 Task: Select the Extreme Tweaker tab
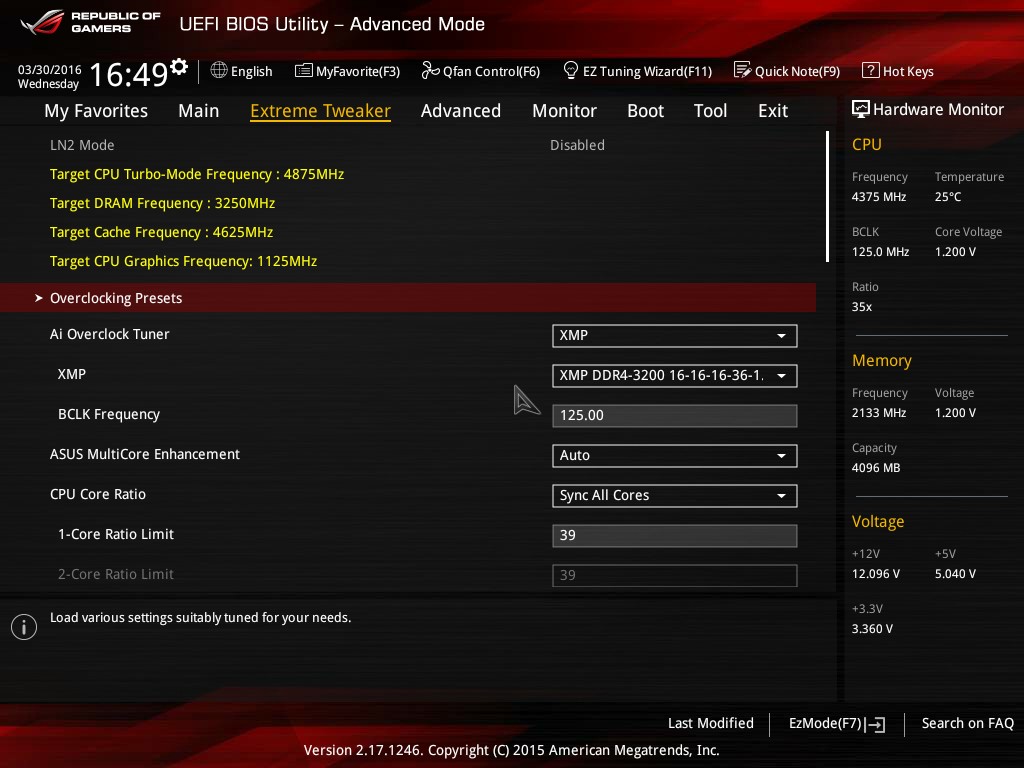pos(321,111)
